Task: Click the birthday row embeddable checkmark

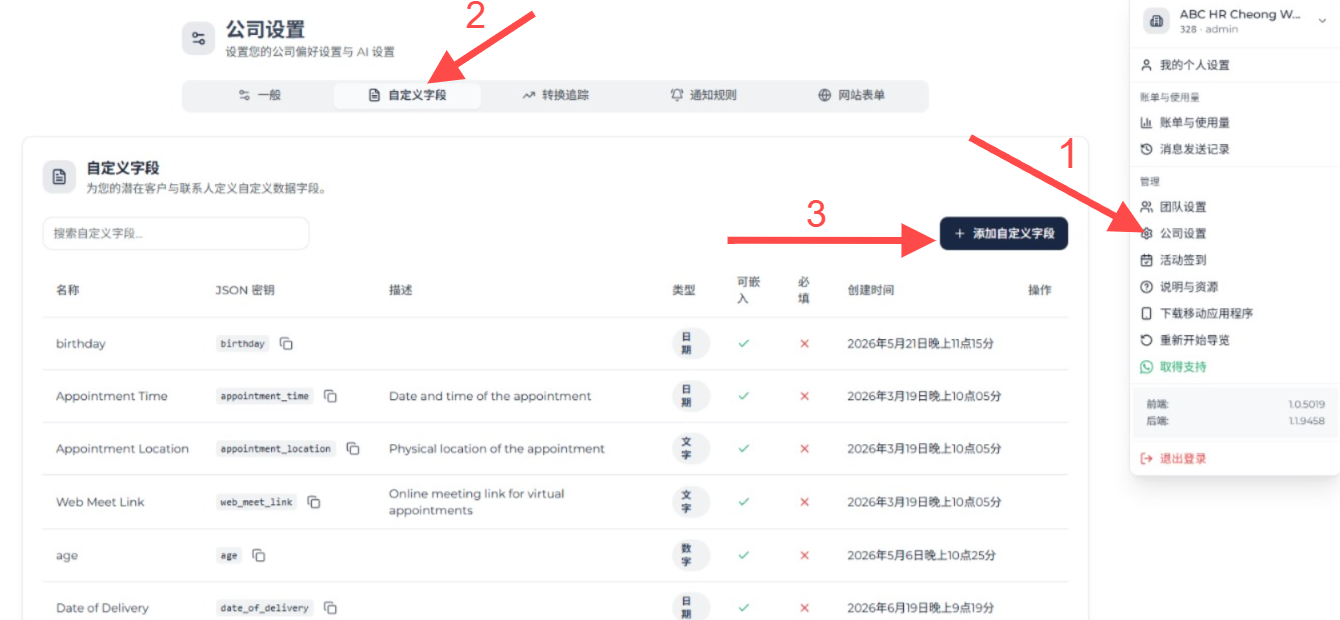Action: click(x=743, y=344)
